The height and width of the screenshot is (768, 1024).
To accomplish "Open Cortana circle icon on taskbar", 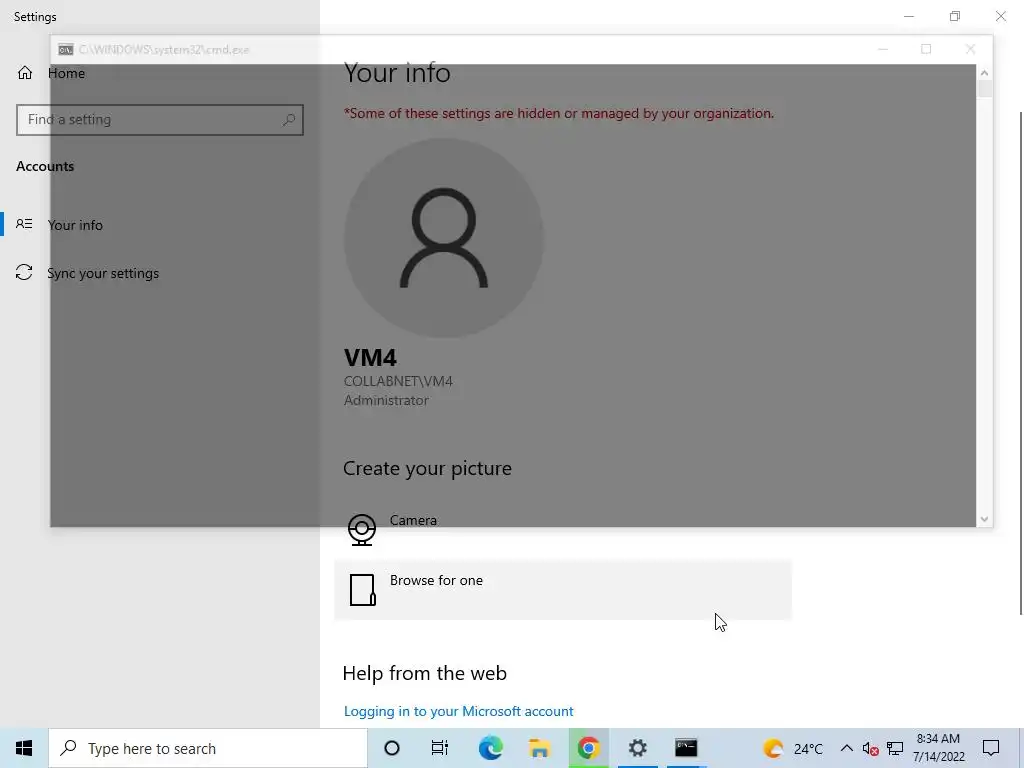I will (392, 748).
